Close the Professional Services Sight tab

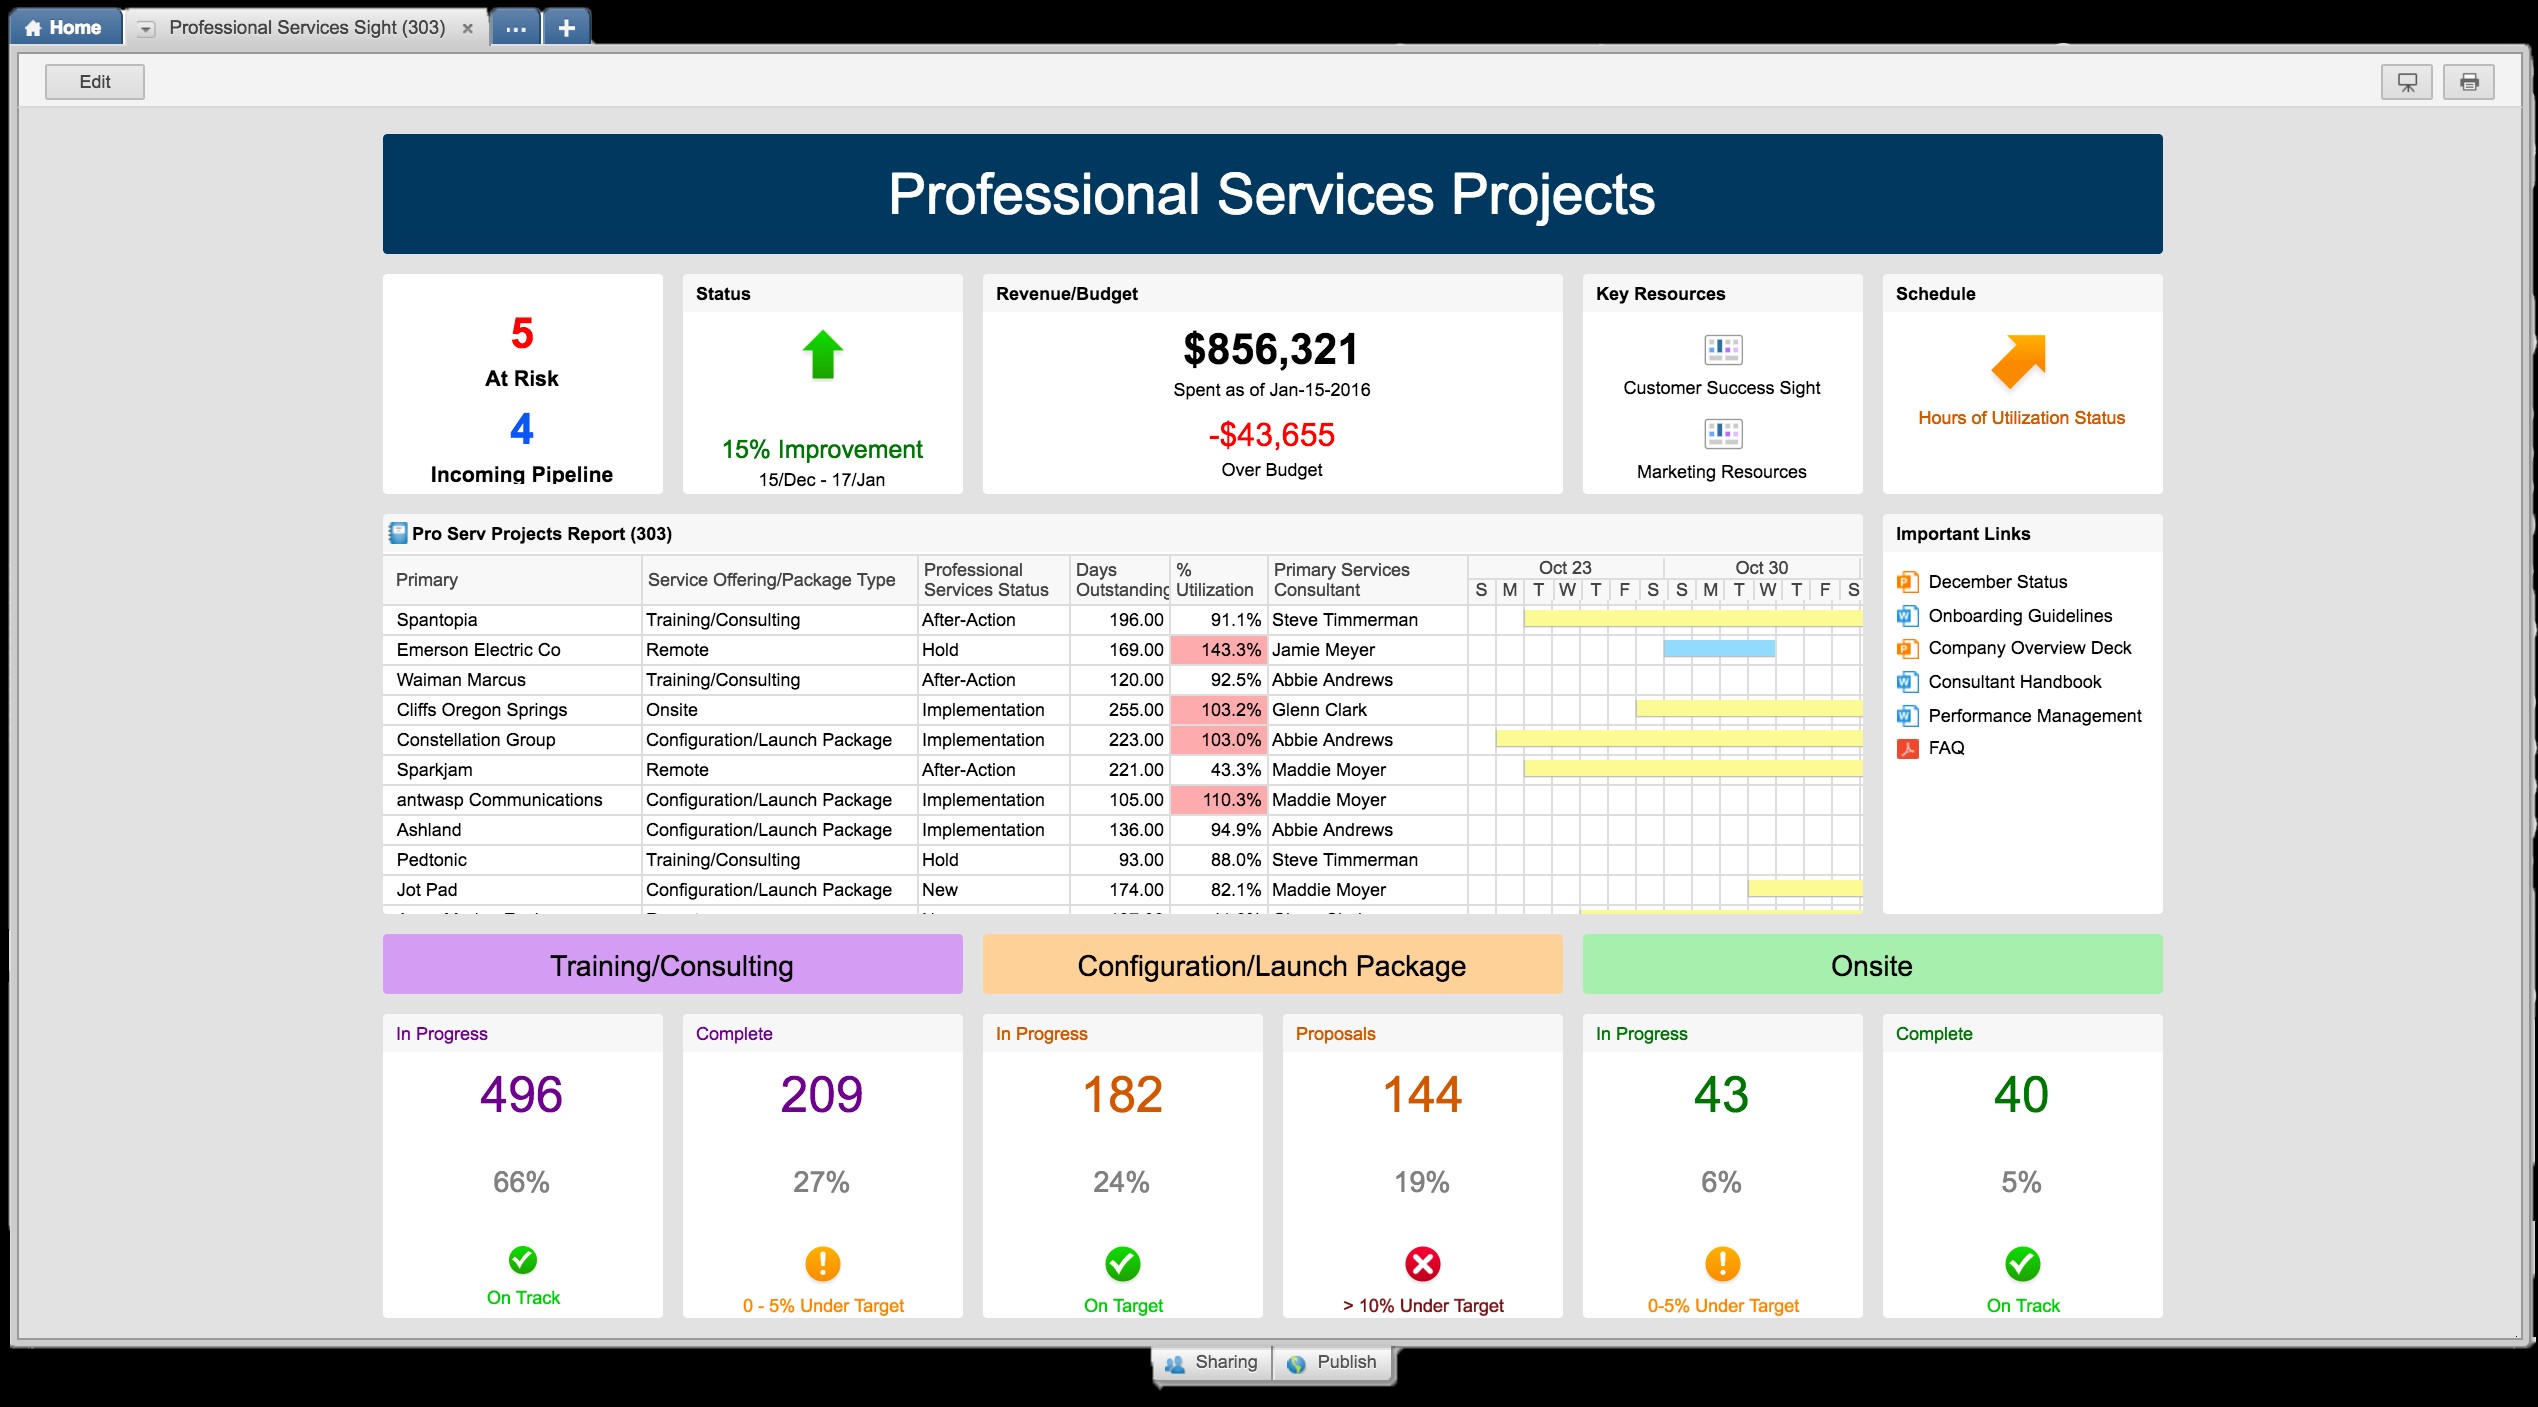pos(467,29)
